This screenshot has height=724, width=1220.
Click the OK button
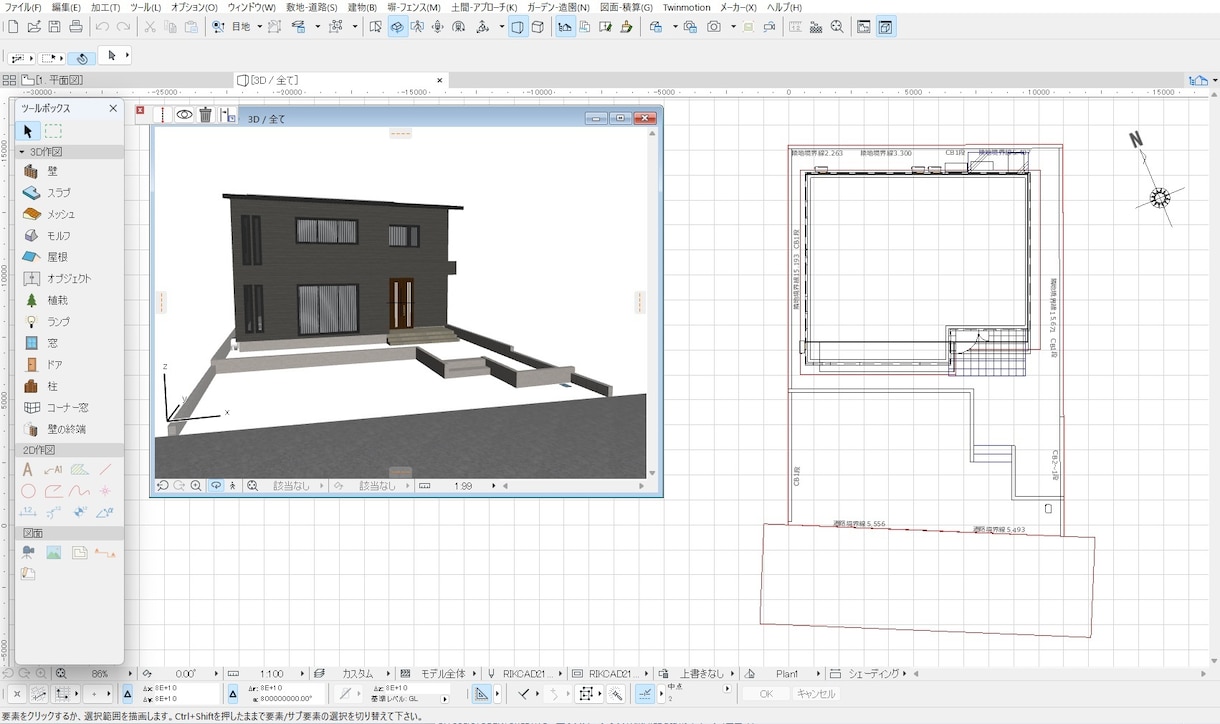point(766,694)
